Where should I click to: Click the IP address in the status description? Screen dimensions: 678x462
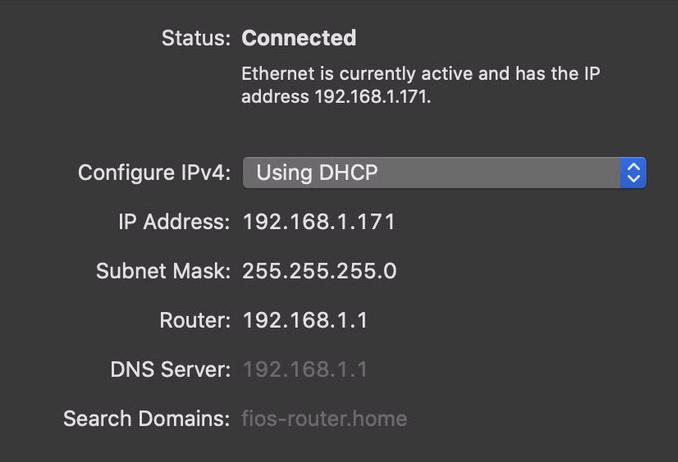(x=372, y=97)
